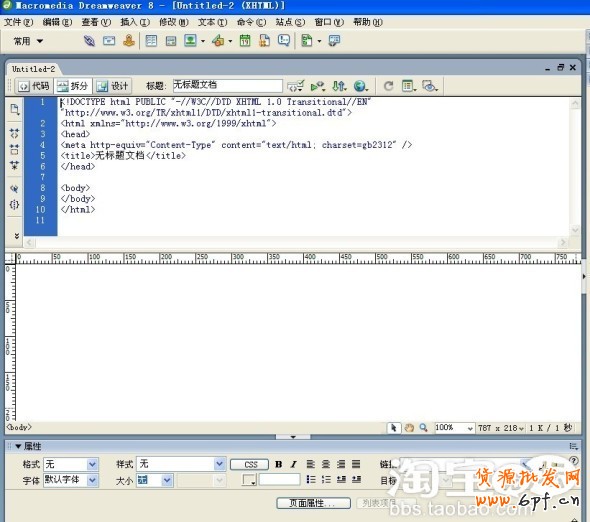Image resolution: width=590 pixels, height=522 pixels.
Task: Insert Date calendar icon
Action: tap(245, 41)
